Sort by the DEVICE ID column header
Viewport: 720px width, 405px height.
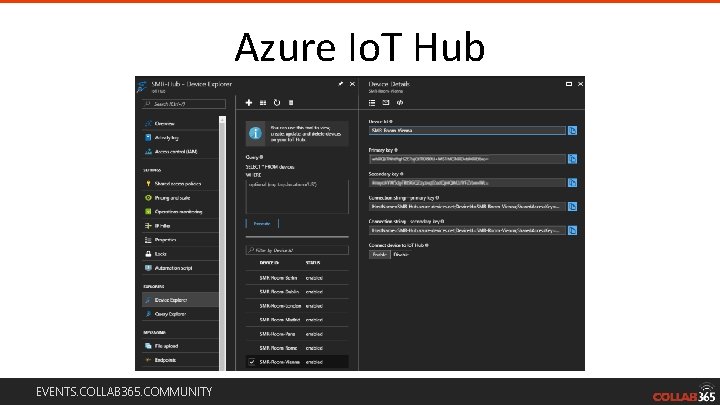coord(269,263)
